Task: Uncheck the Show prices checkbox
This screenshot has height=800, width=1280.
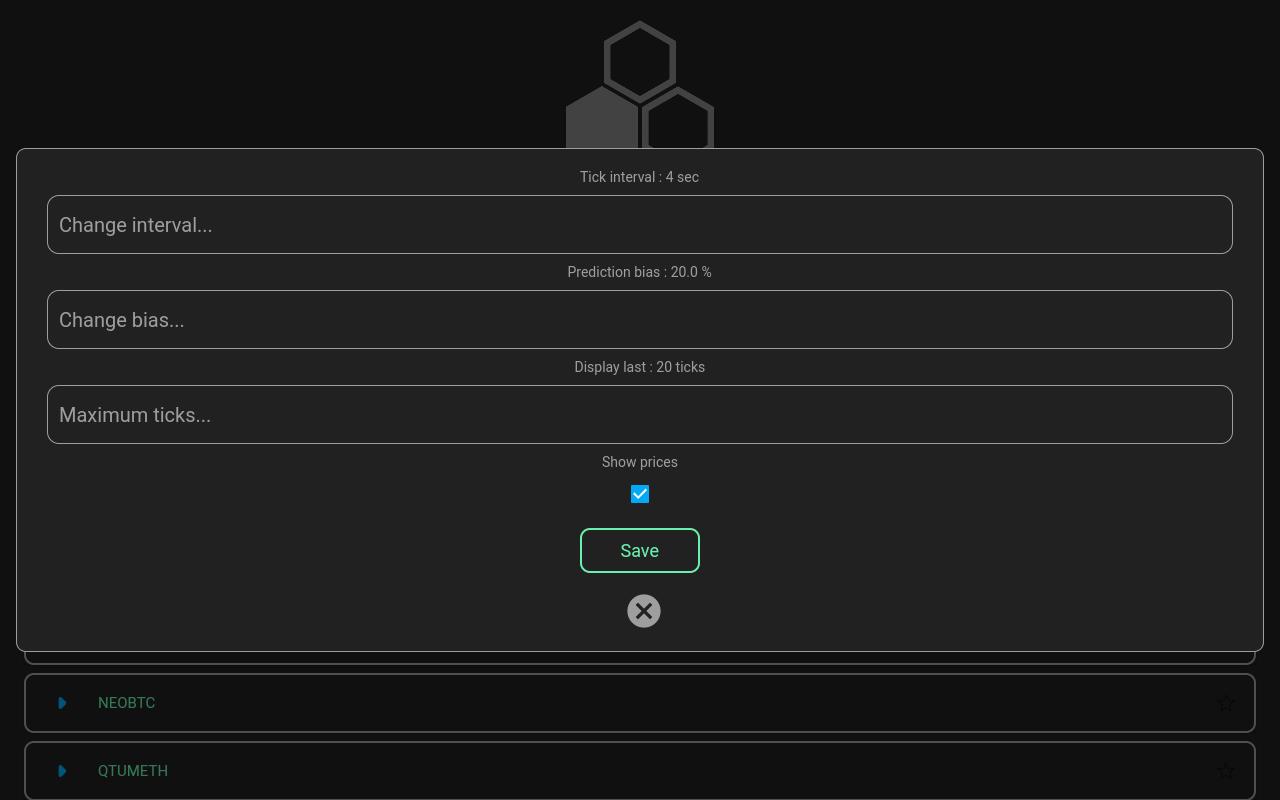Action: (x=640, y=494)
